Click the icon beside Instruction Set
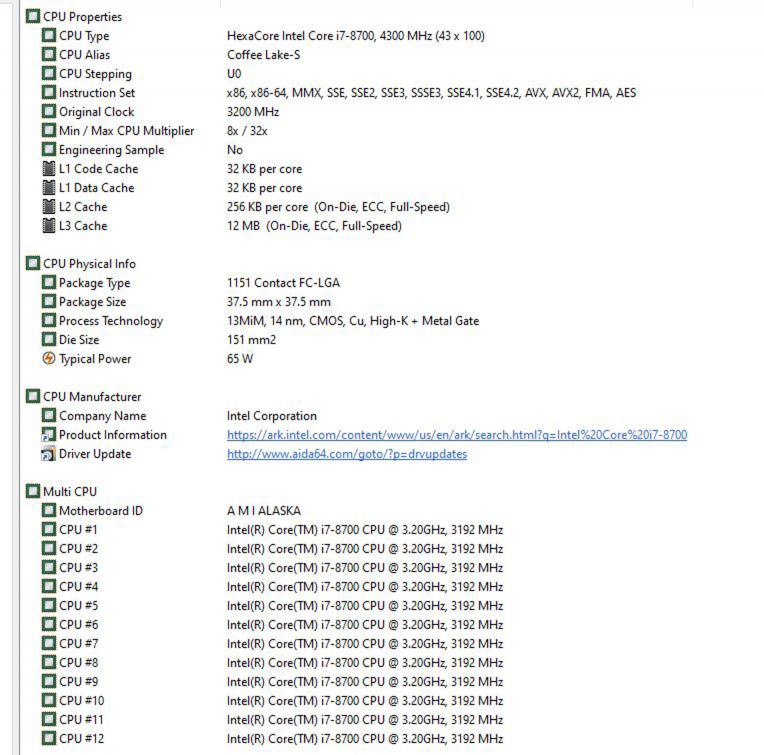The width and height of the screenshot is (764, 755). pos(49,93)
